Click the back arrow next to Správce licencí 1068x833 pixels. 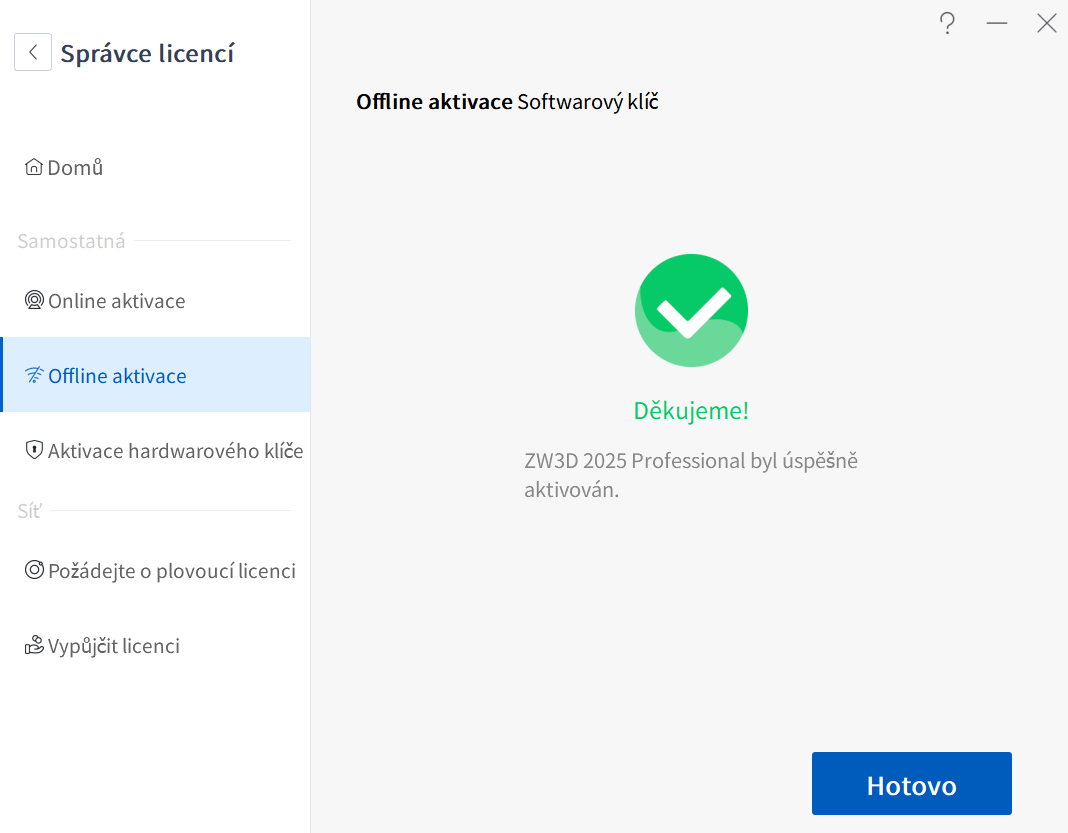coord(33,52)
